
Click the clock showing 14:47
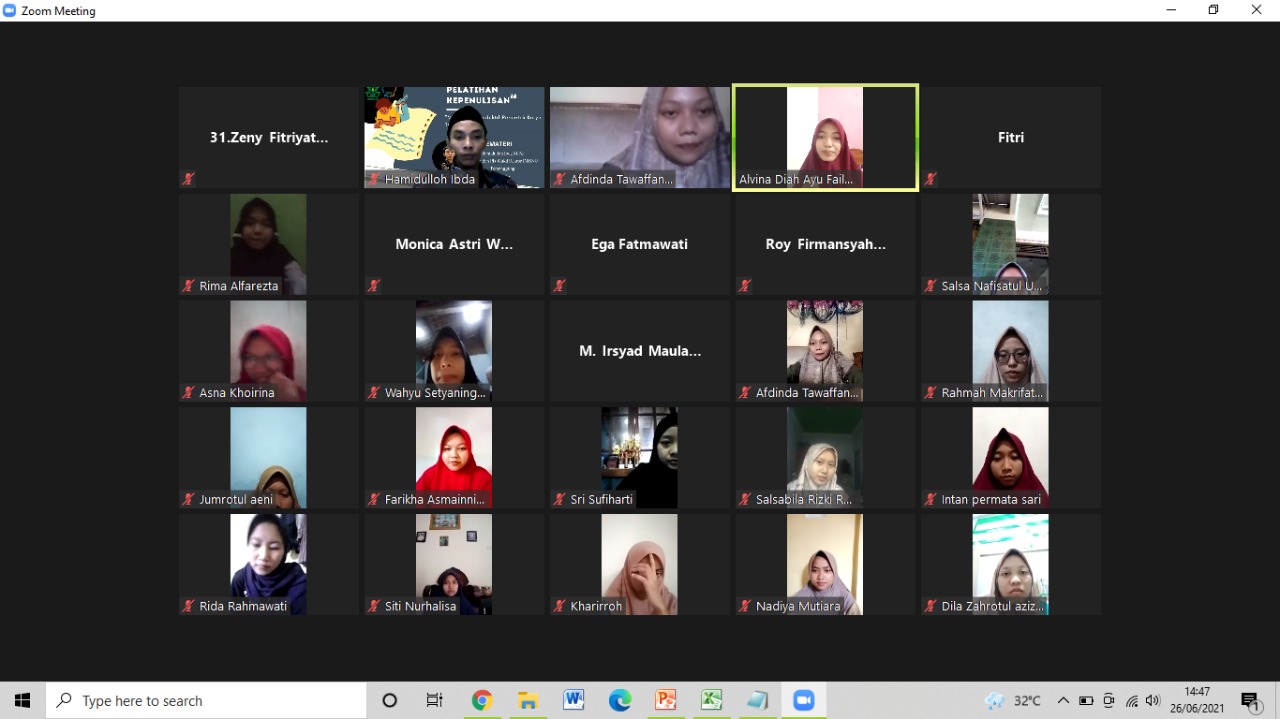point(1197,700)
